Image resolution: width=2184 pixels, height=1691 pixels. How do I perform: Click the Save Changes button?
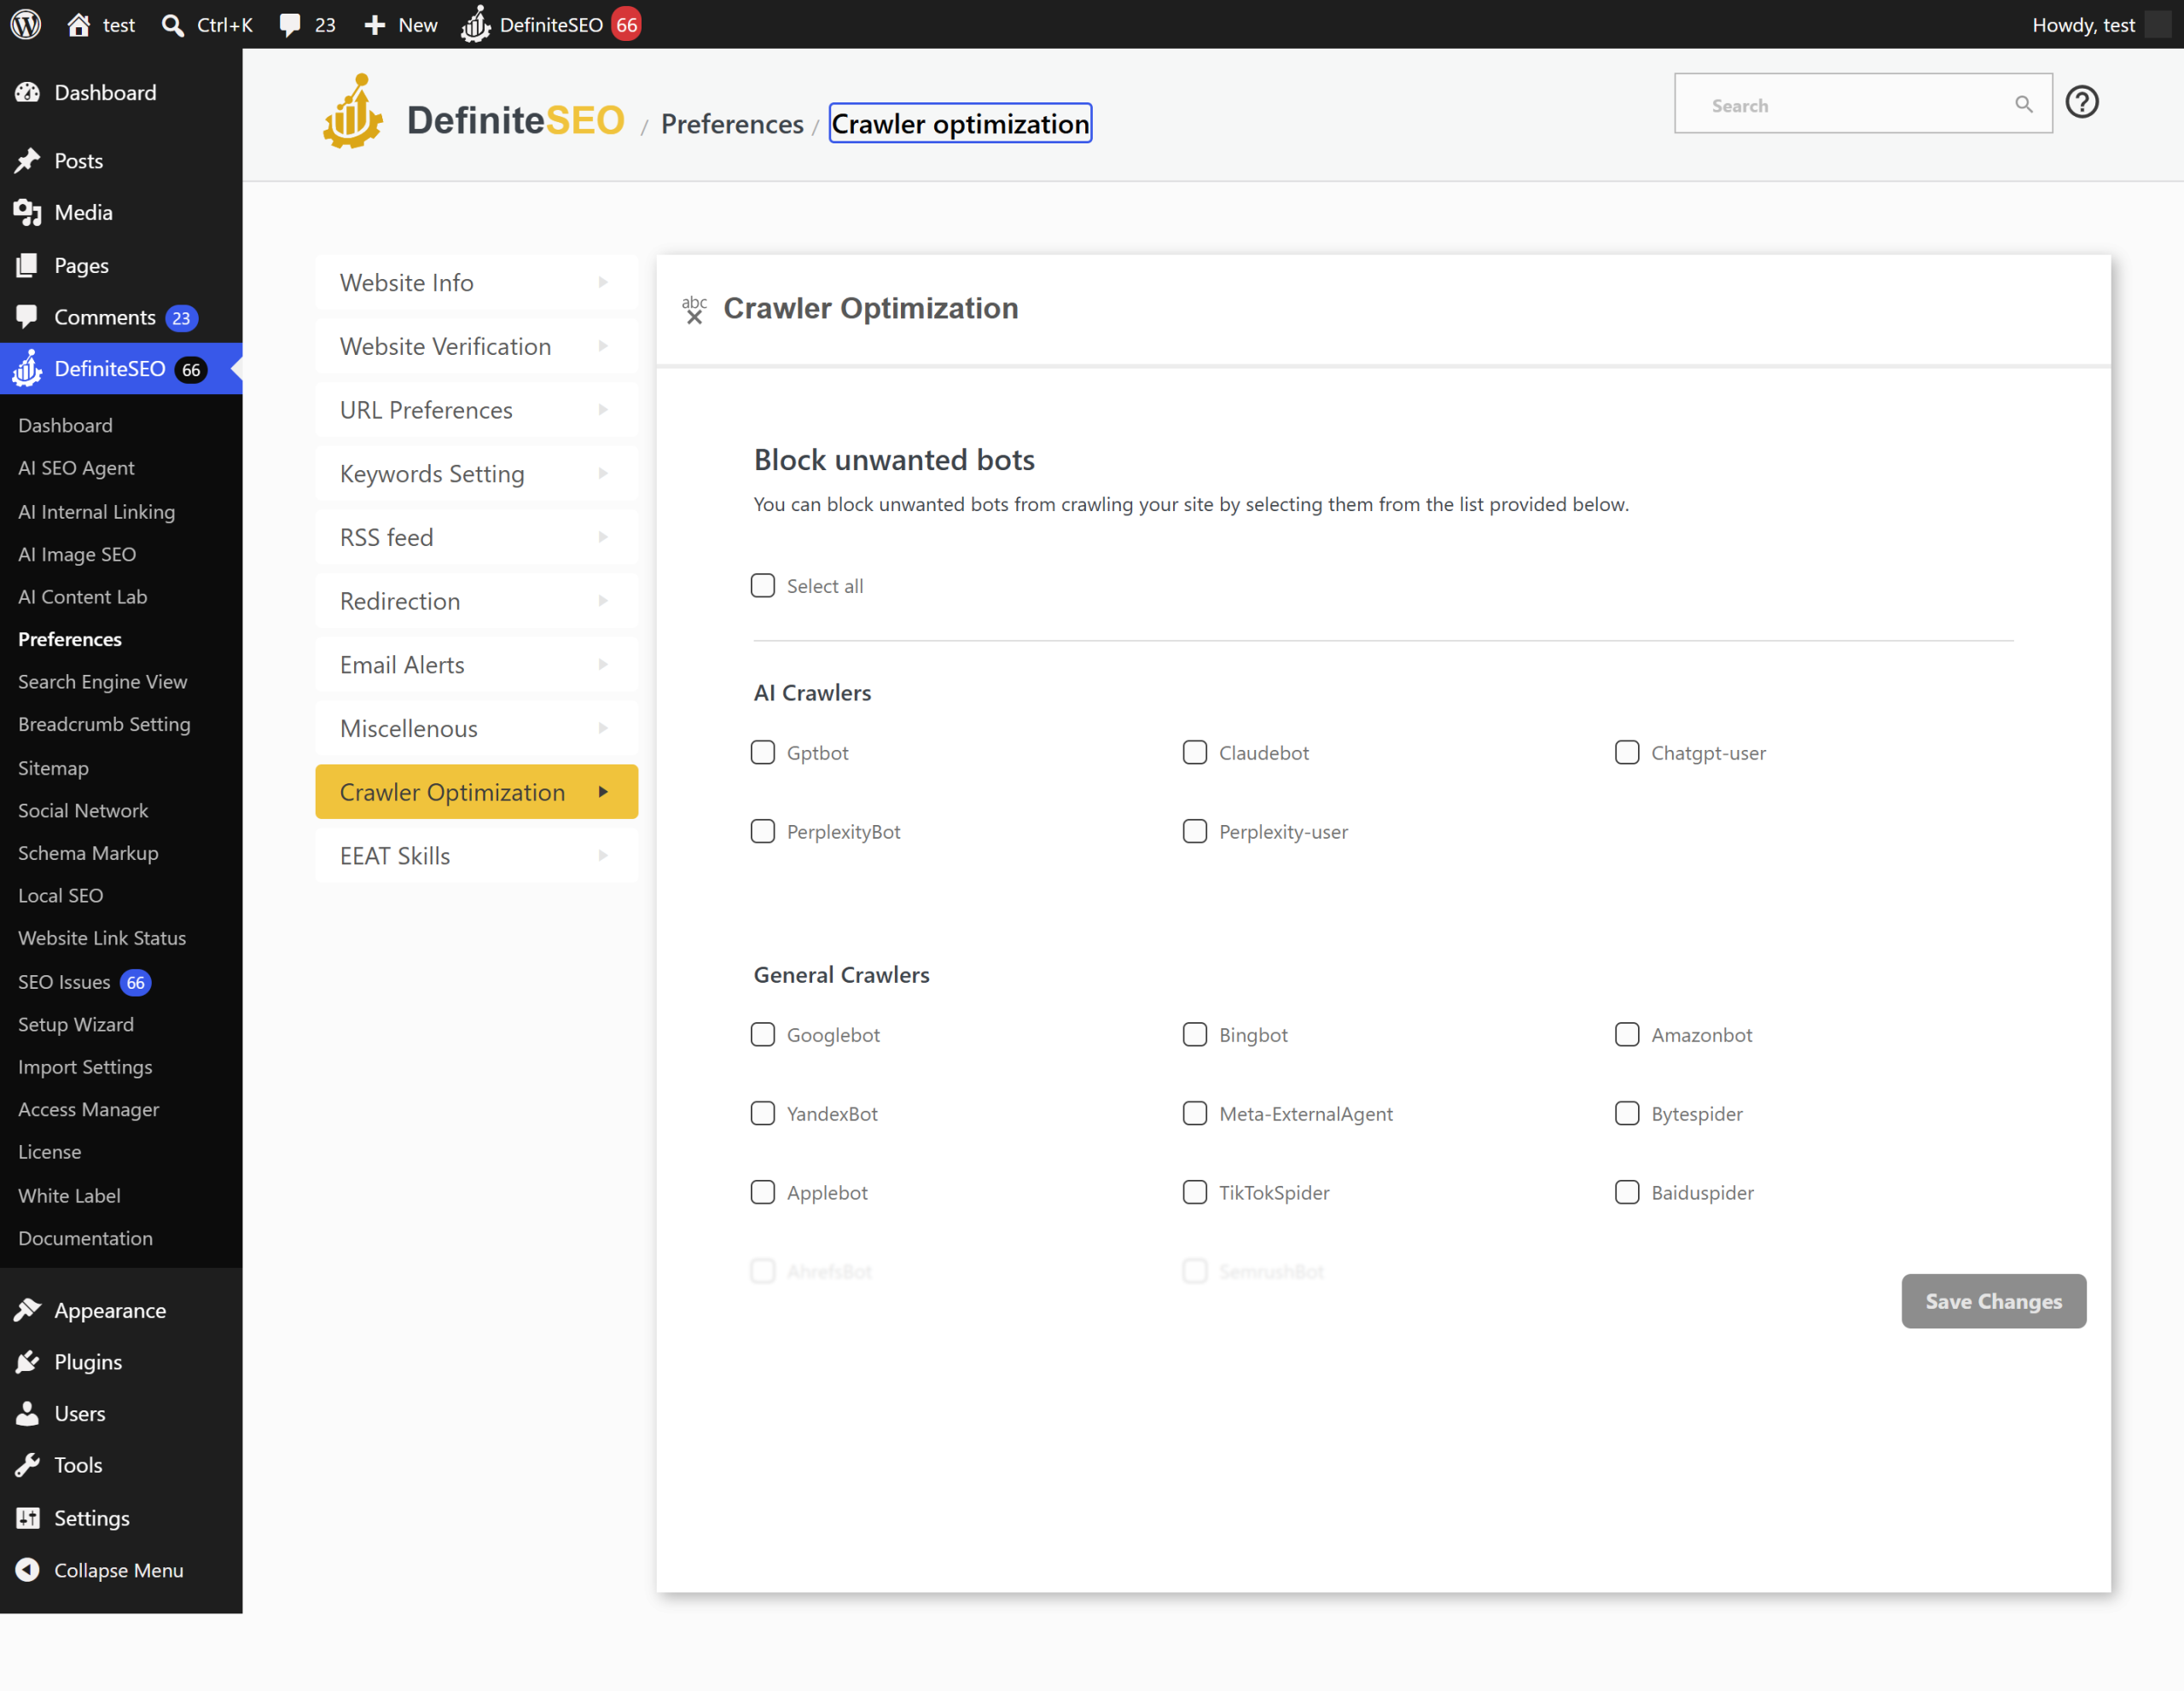(1993, 1301)
